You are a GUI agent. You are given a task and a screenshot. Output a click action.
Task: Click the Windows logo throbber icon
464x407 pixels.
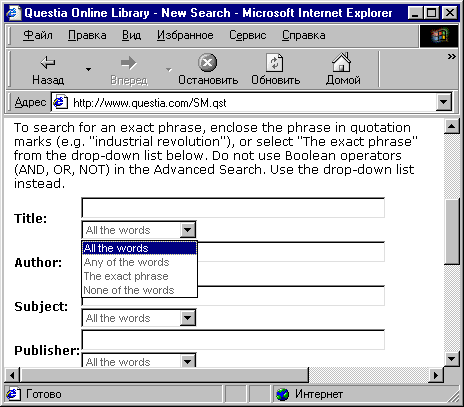[439, 36]
